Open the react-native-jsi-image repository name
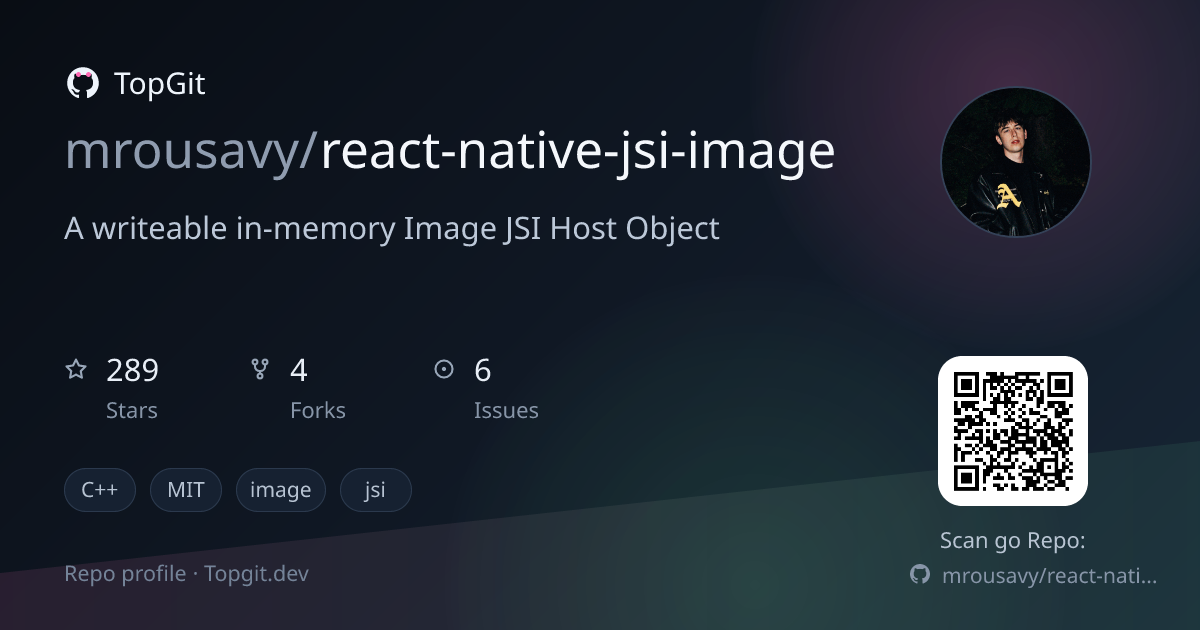The height and width of the screenshot is (630, 1200). pos(577,152)
